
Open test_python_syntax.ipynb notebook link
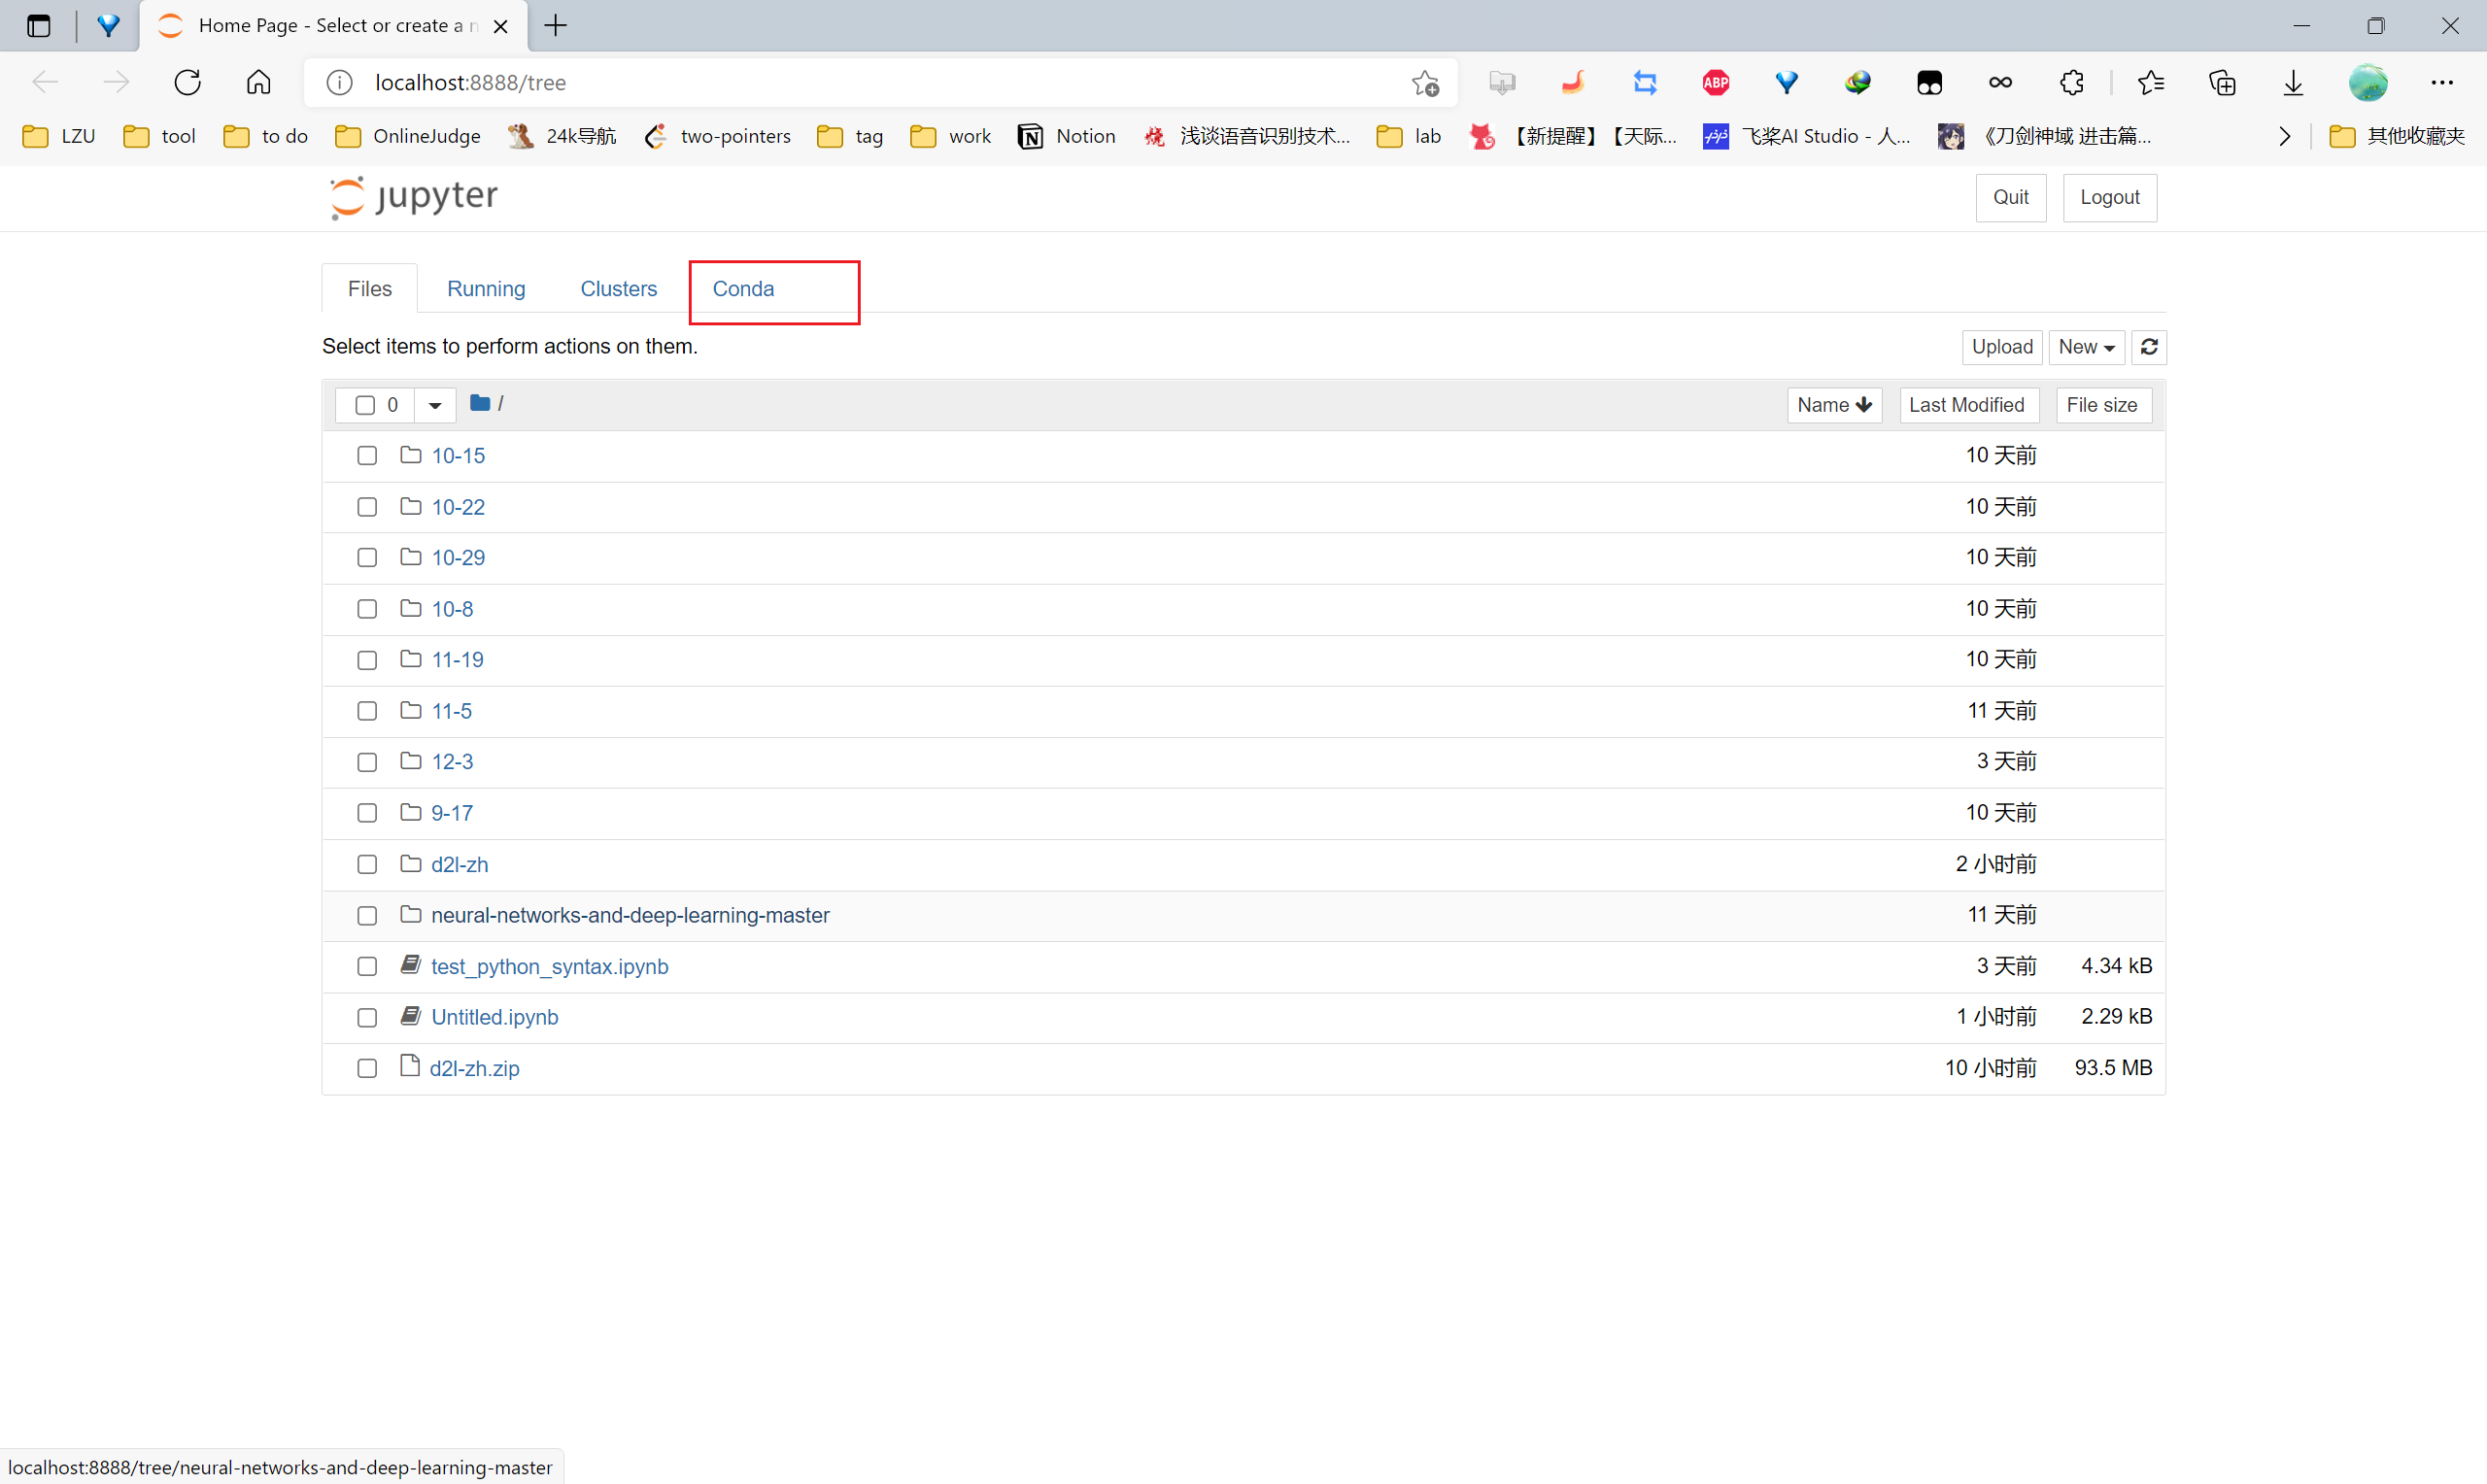pos(549,966)
